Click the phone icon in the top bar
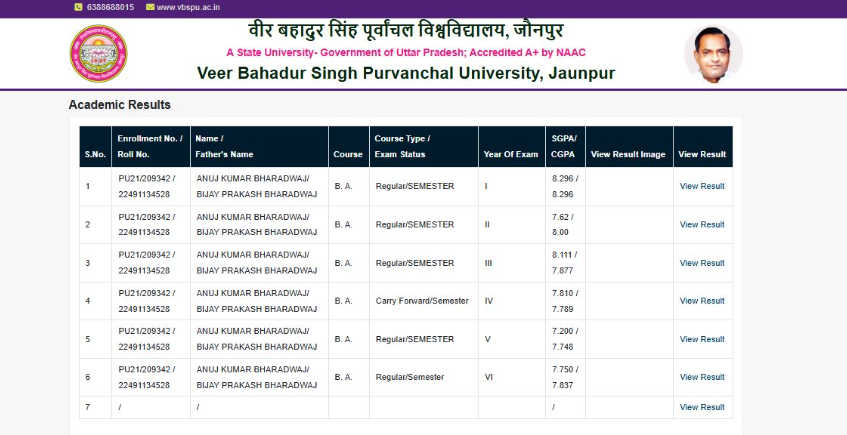 pos(78,6)
